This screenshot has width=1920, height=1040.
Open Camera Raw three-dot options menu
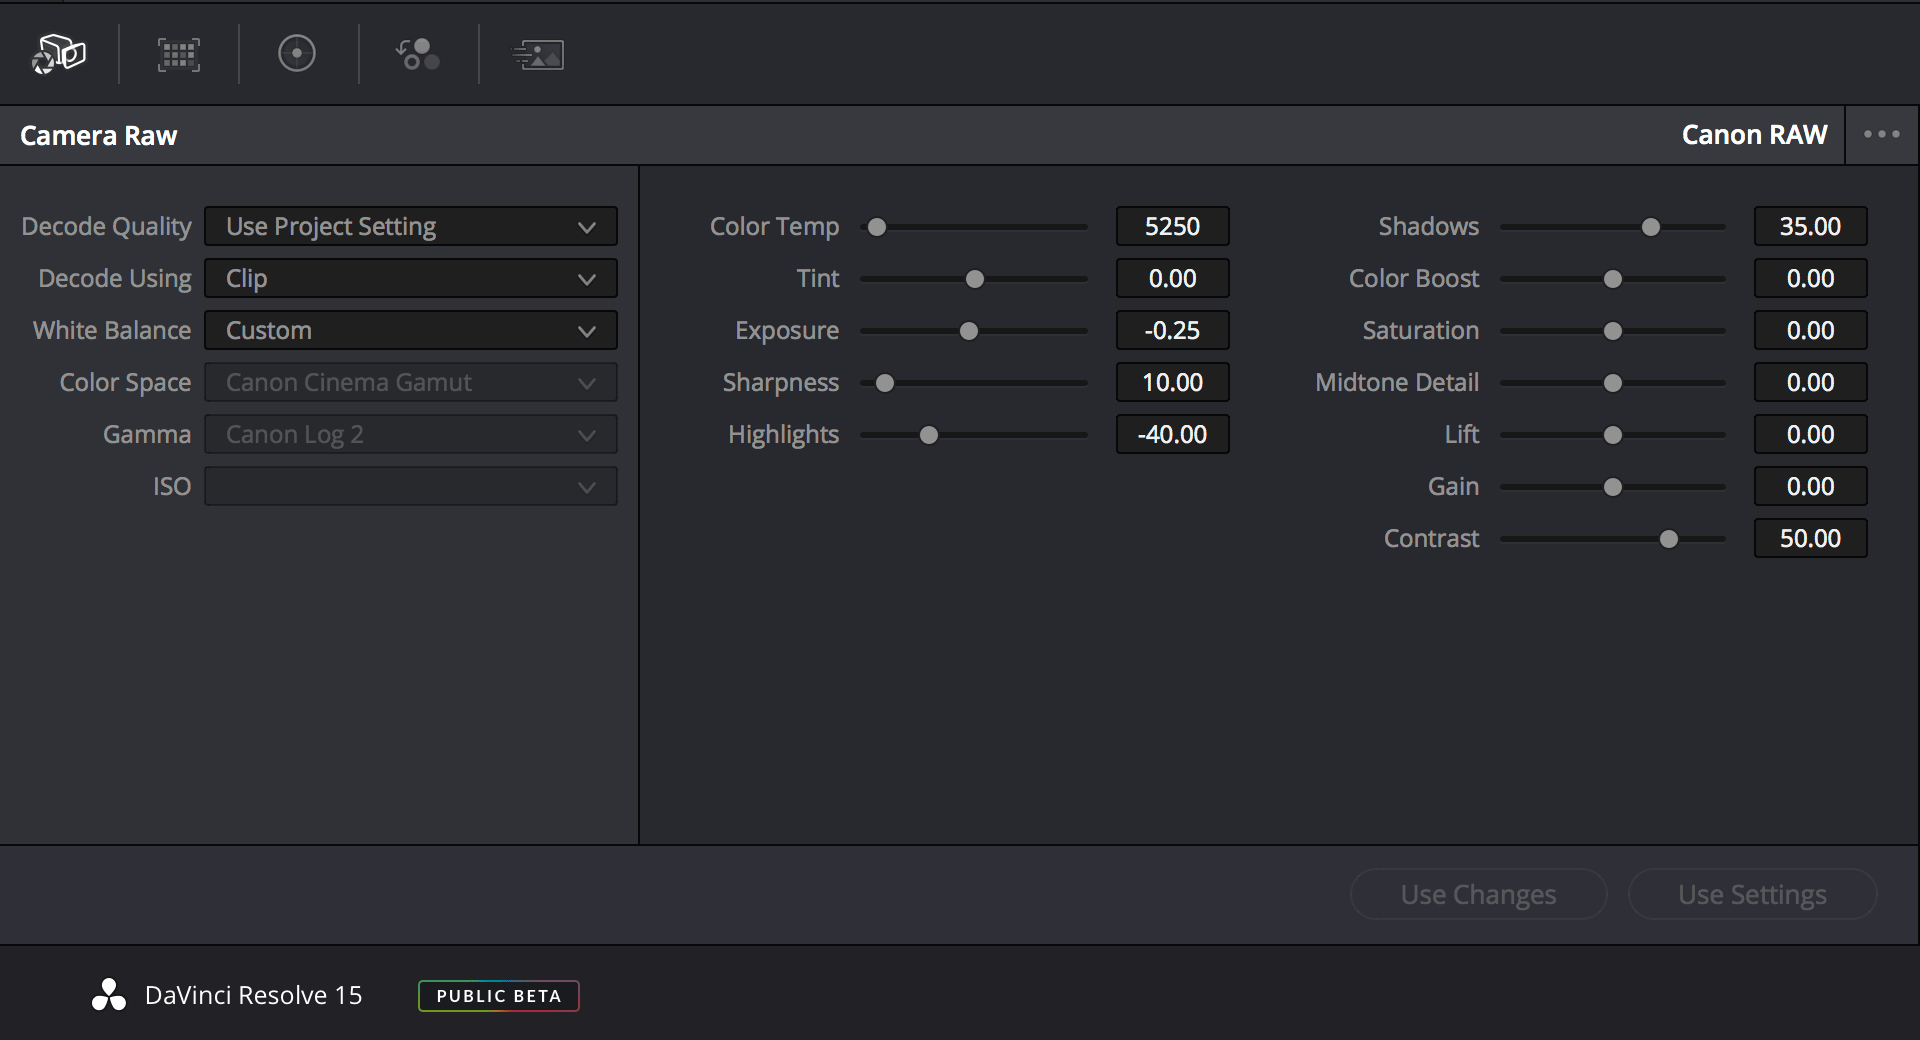tap(1882, 134)
